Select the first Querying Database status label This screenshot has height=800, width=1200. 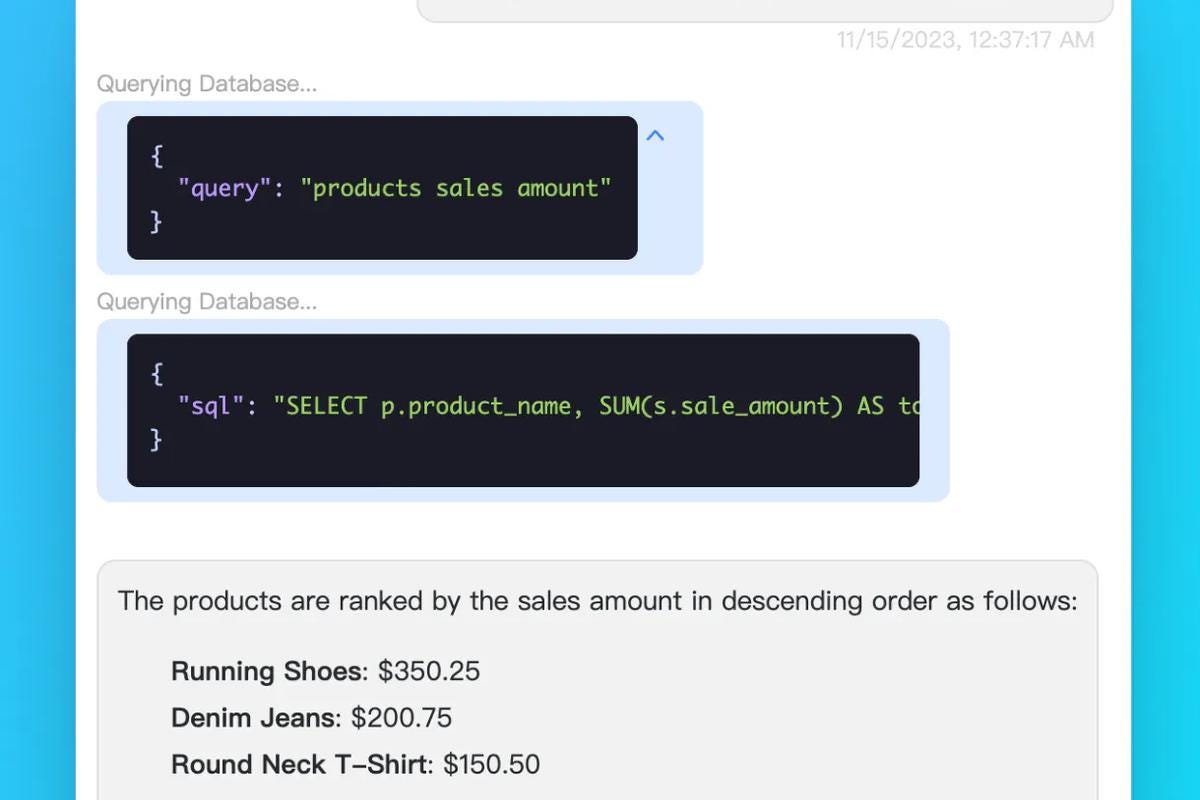point(207,84)
